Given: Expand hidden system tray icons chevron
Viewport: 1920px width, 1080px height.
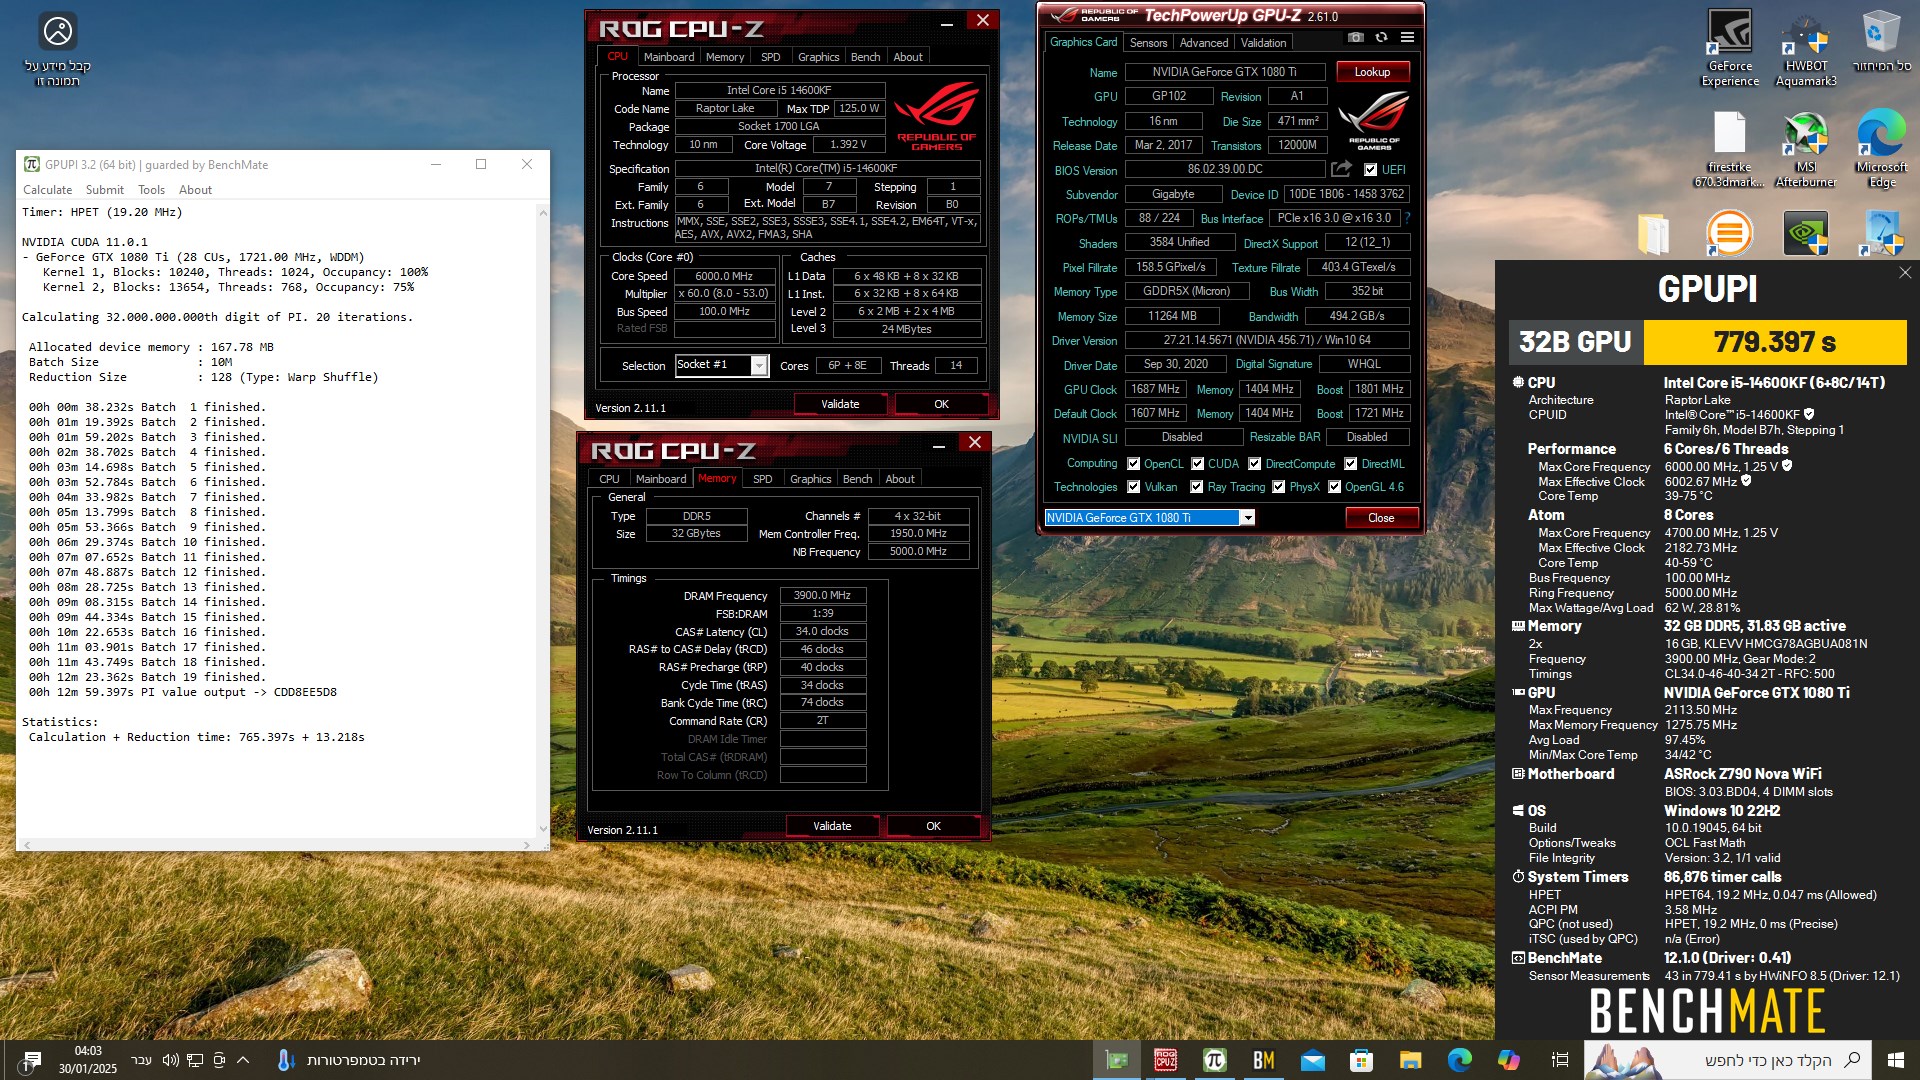Looking at the screenshot, I should click(243, 1060).
